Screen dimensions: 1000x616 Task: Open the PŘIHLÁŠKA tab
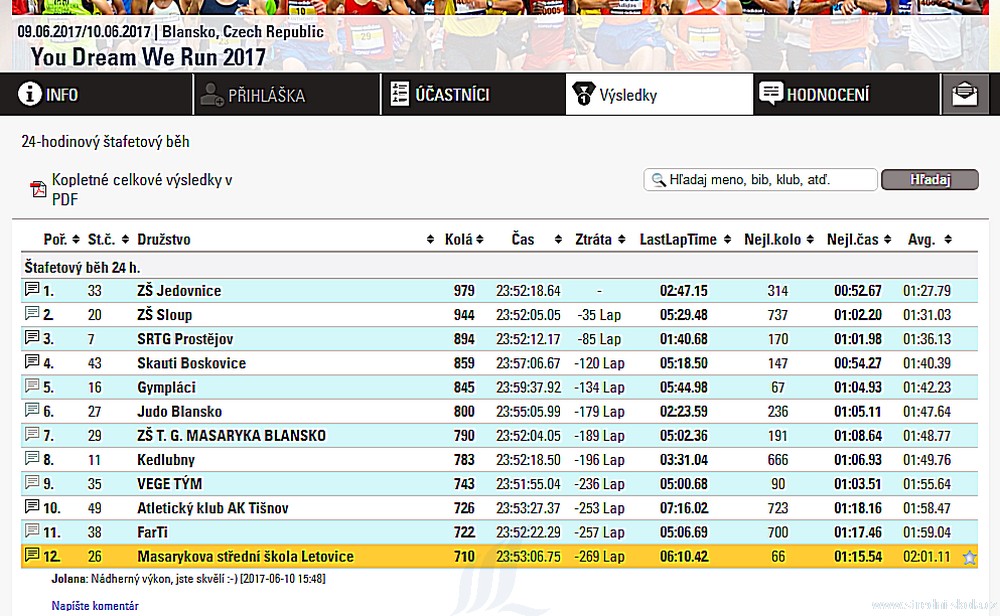click(x=287, y=94)
